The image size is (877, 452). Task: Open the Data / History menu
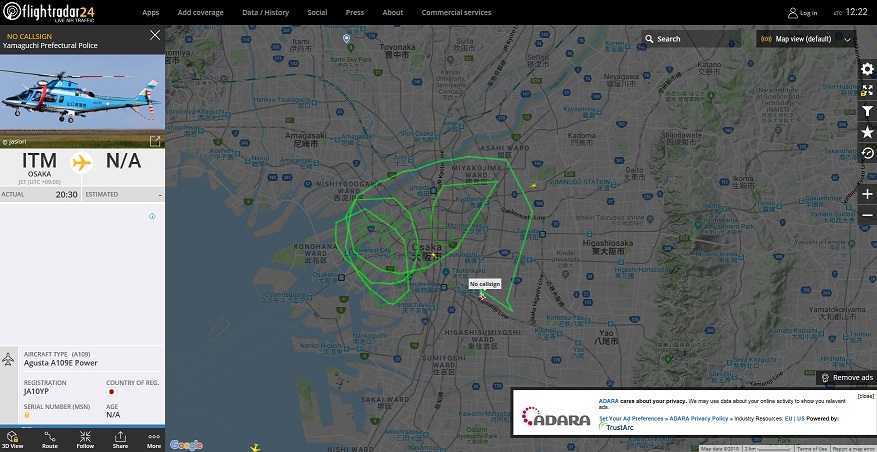tap(265, 12)
